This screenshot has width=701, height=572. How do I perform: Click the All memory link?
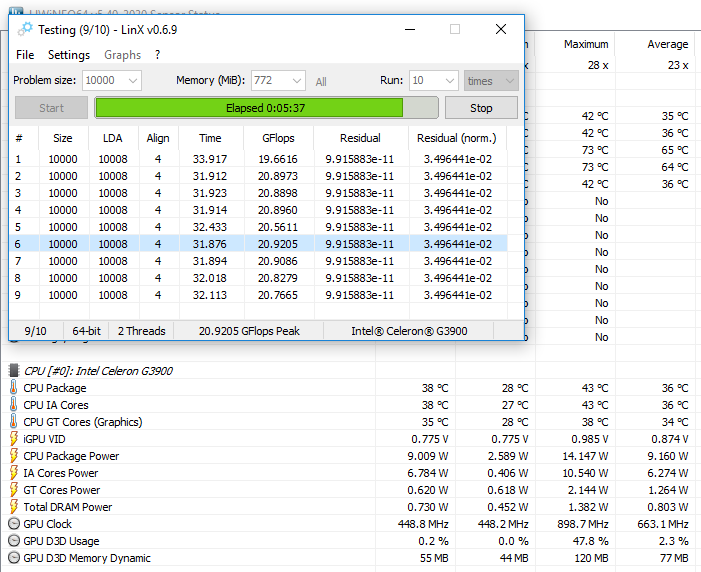321,82
